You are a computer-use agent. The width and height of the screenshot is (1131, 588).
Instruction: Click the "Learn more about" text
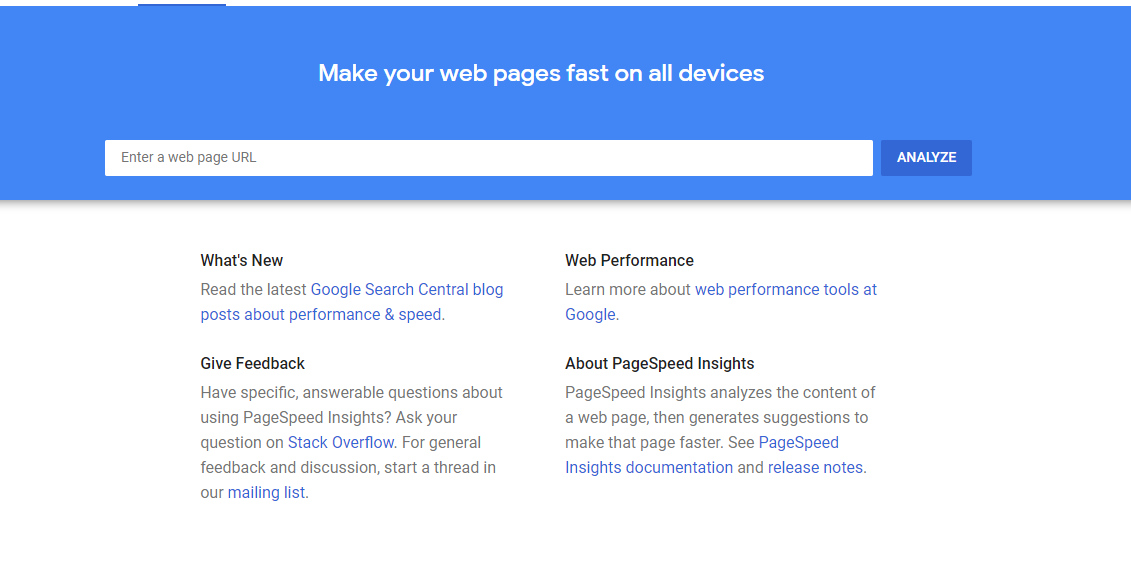click(x=628, y=290)
